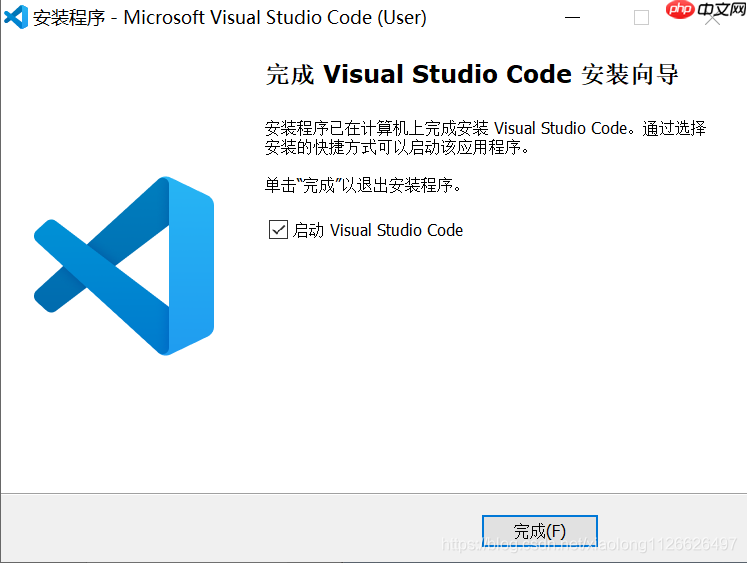Click the paragraph starting 安装程序已在计算机上完成安装
This screenshot has height=563, width=747.
click(485, 137)
